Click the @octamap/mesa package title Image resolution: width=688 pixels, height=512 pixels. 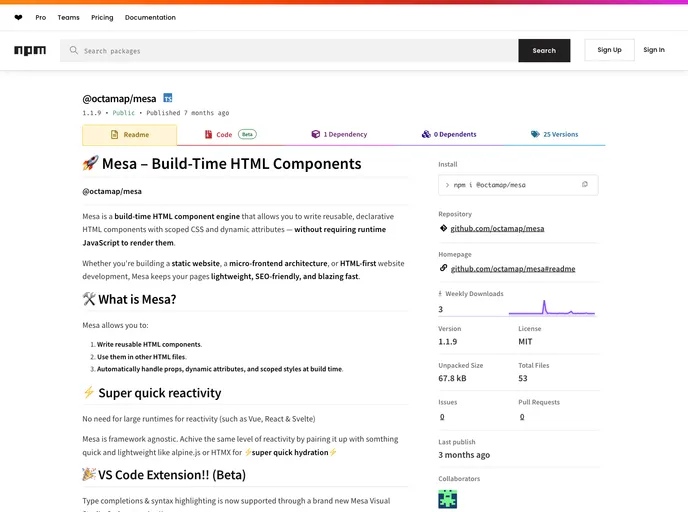coord(119,99)
